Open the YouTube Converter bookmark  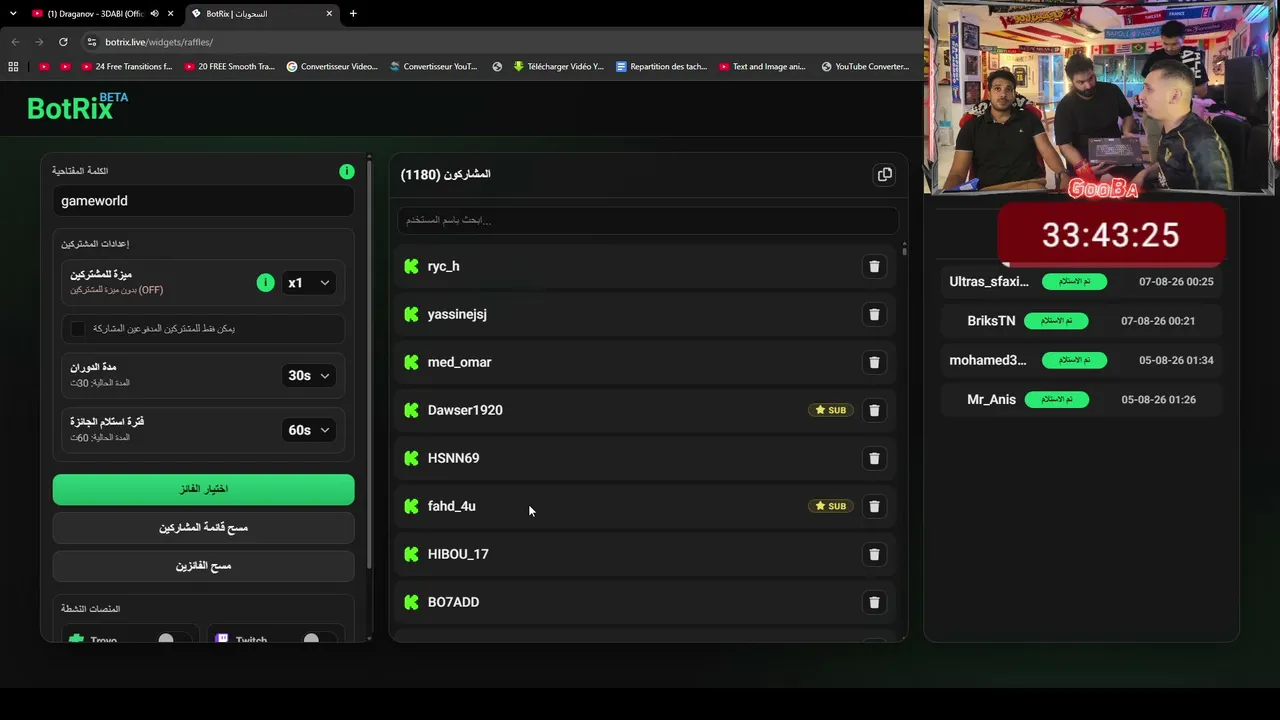(865, 67)
